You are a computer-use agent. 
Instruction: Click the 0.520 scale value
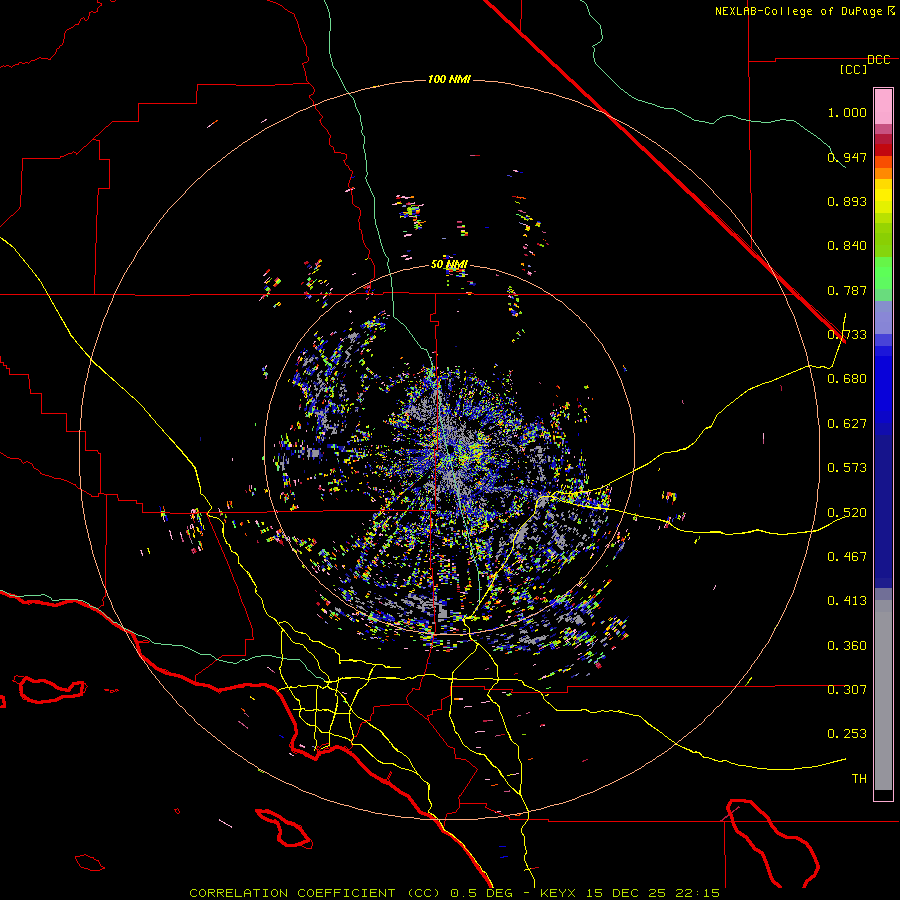[847, 513]
